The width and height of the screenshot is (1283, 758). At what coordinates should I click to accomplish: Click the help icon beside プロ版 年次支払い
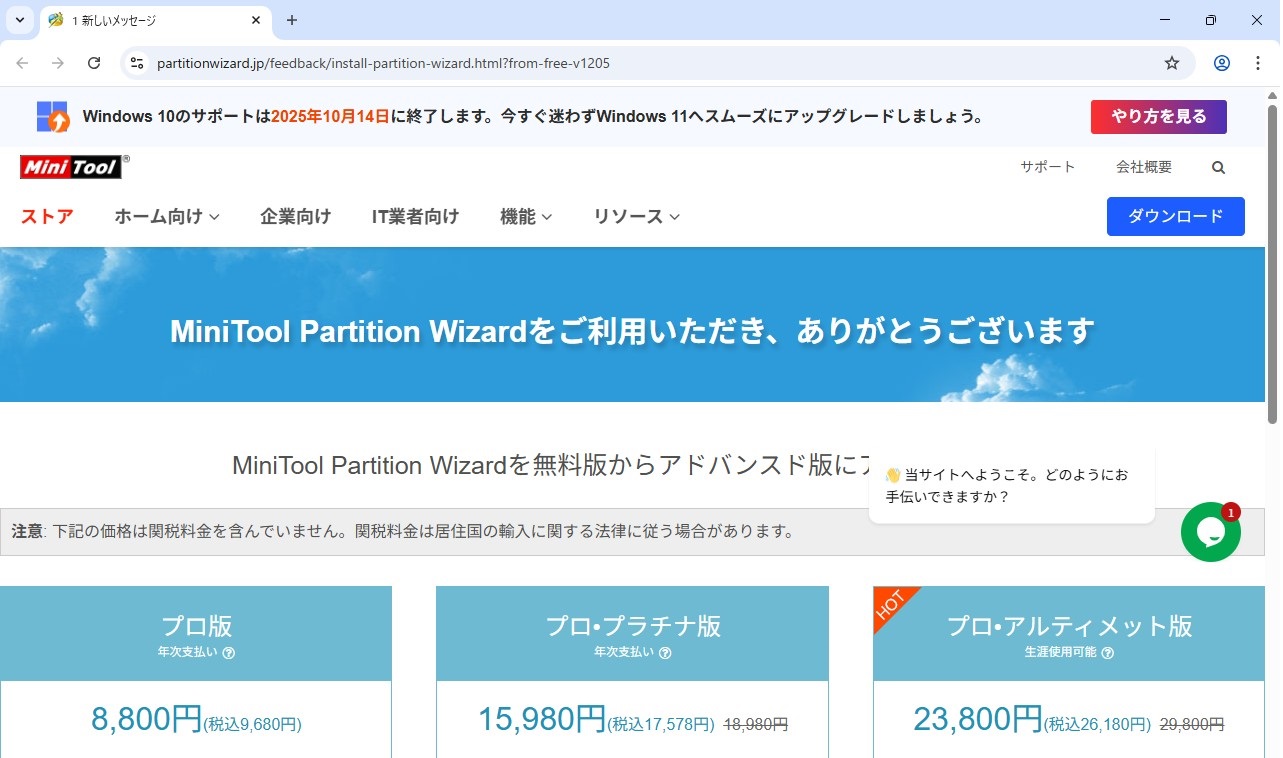(229, 653)
